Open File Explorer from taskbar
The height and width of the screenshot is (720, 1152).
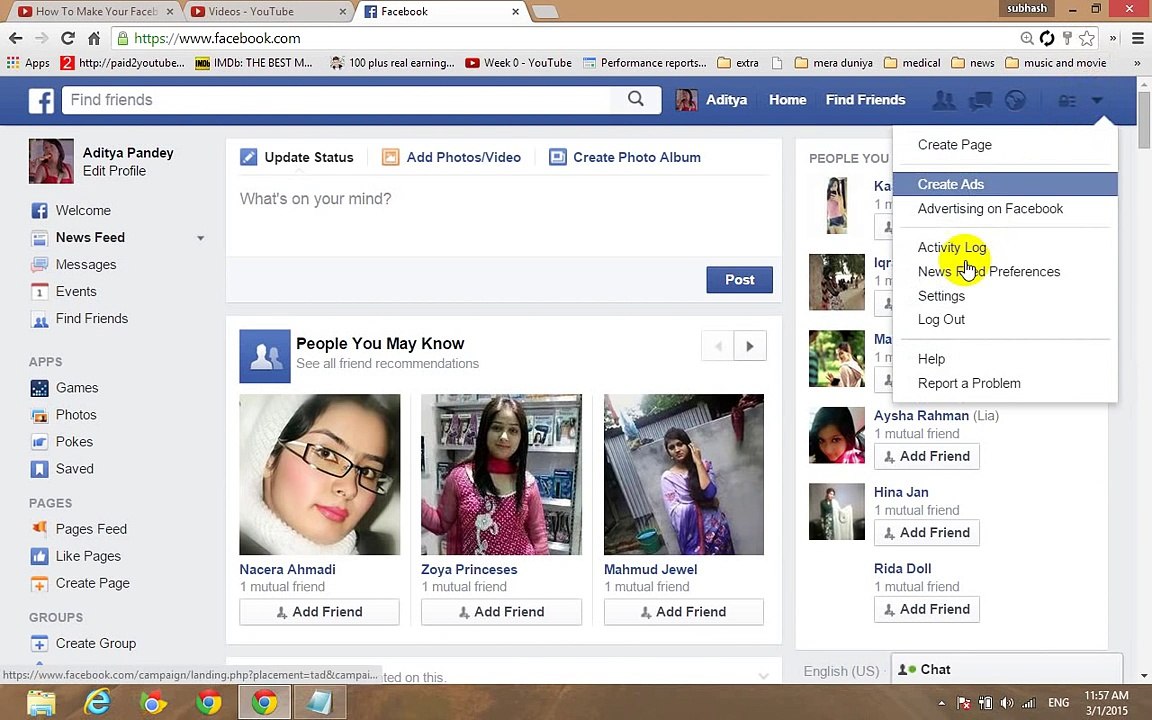click(41, 703)
